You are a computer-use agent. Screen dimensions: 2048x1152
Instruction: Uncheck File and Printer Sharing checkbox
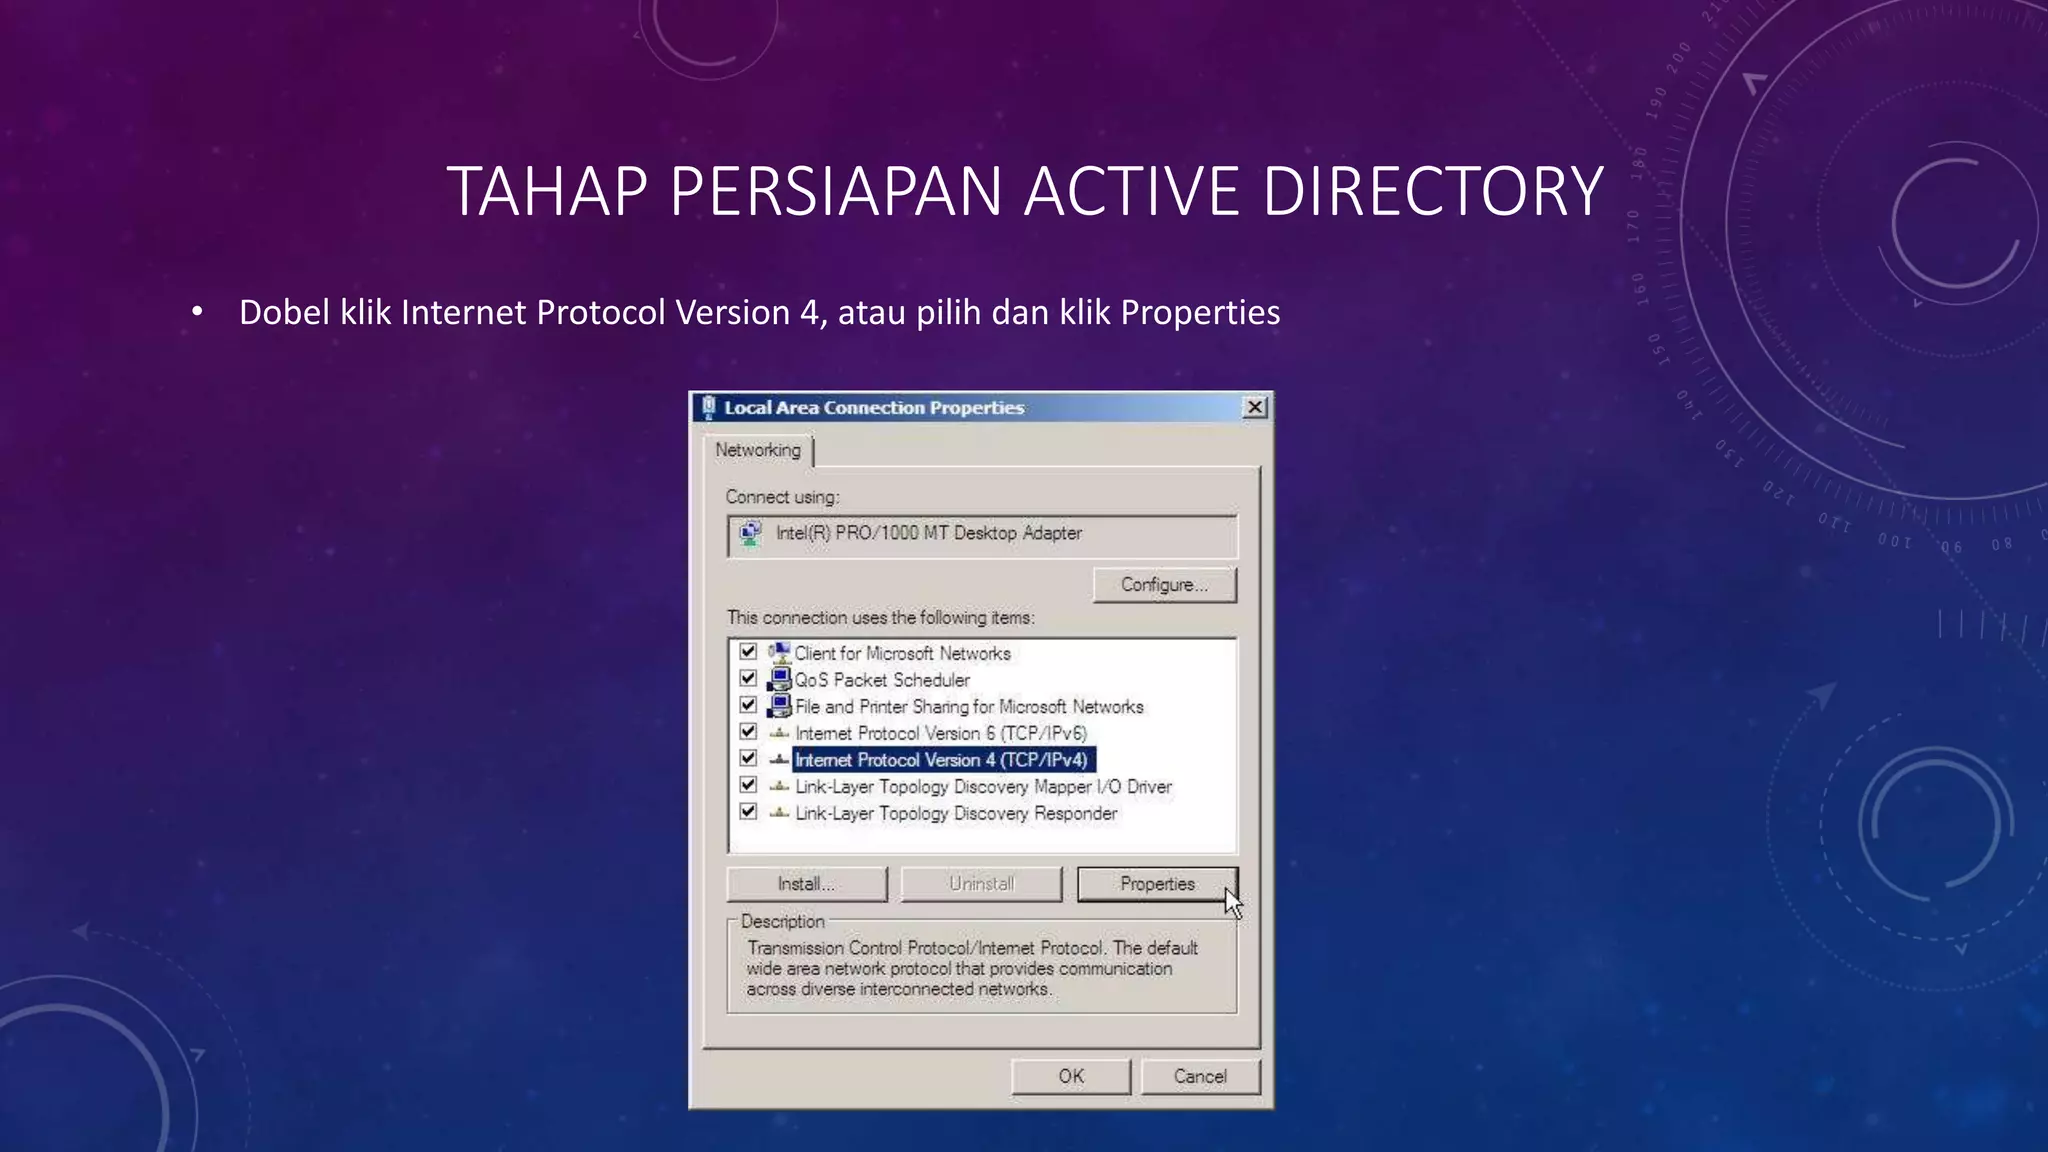pyautogui.click(x=748, y=705)
